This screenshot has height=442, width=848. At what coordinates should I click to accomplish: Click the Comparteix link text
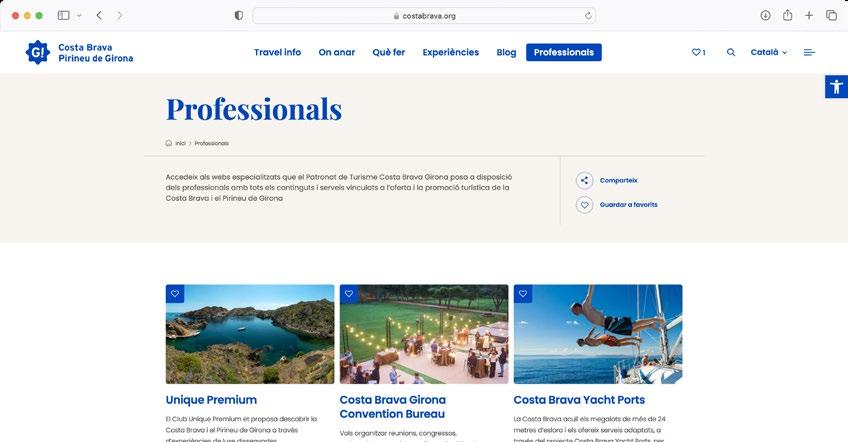coord(619,181)
